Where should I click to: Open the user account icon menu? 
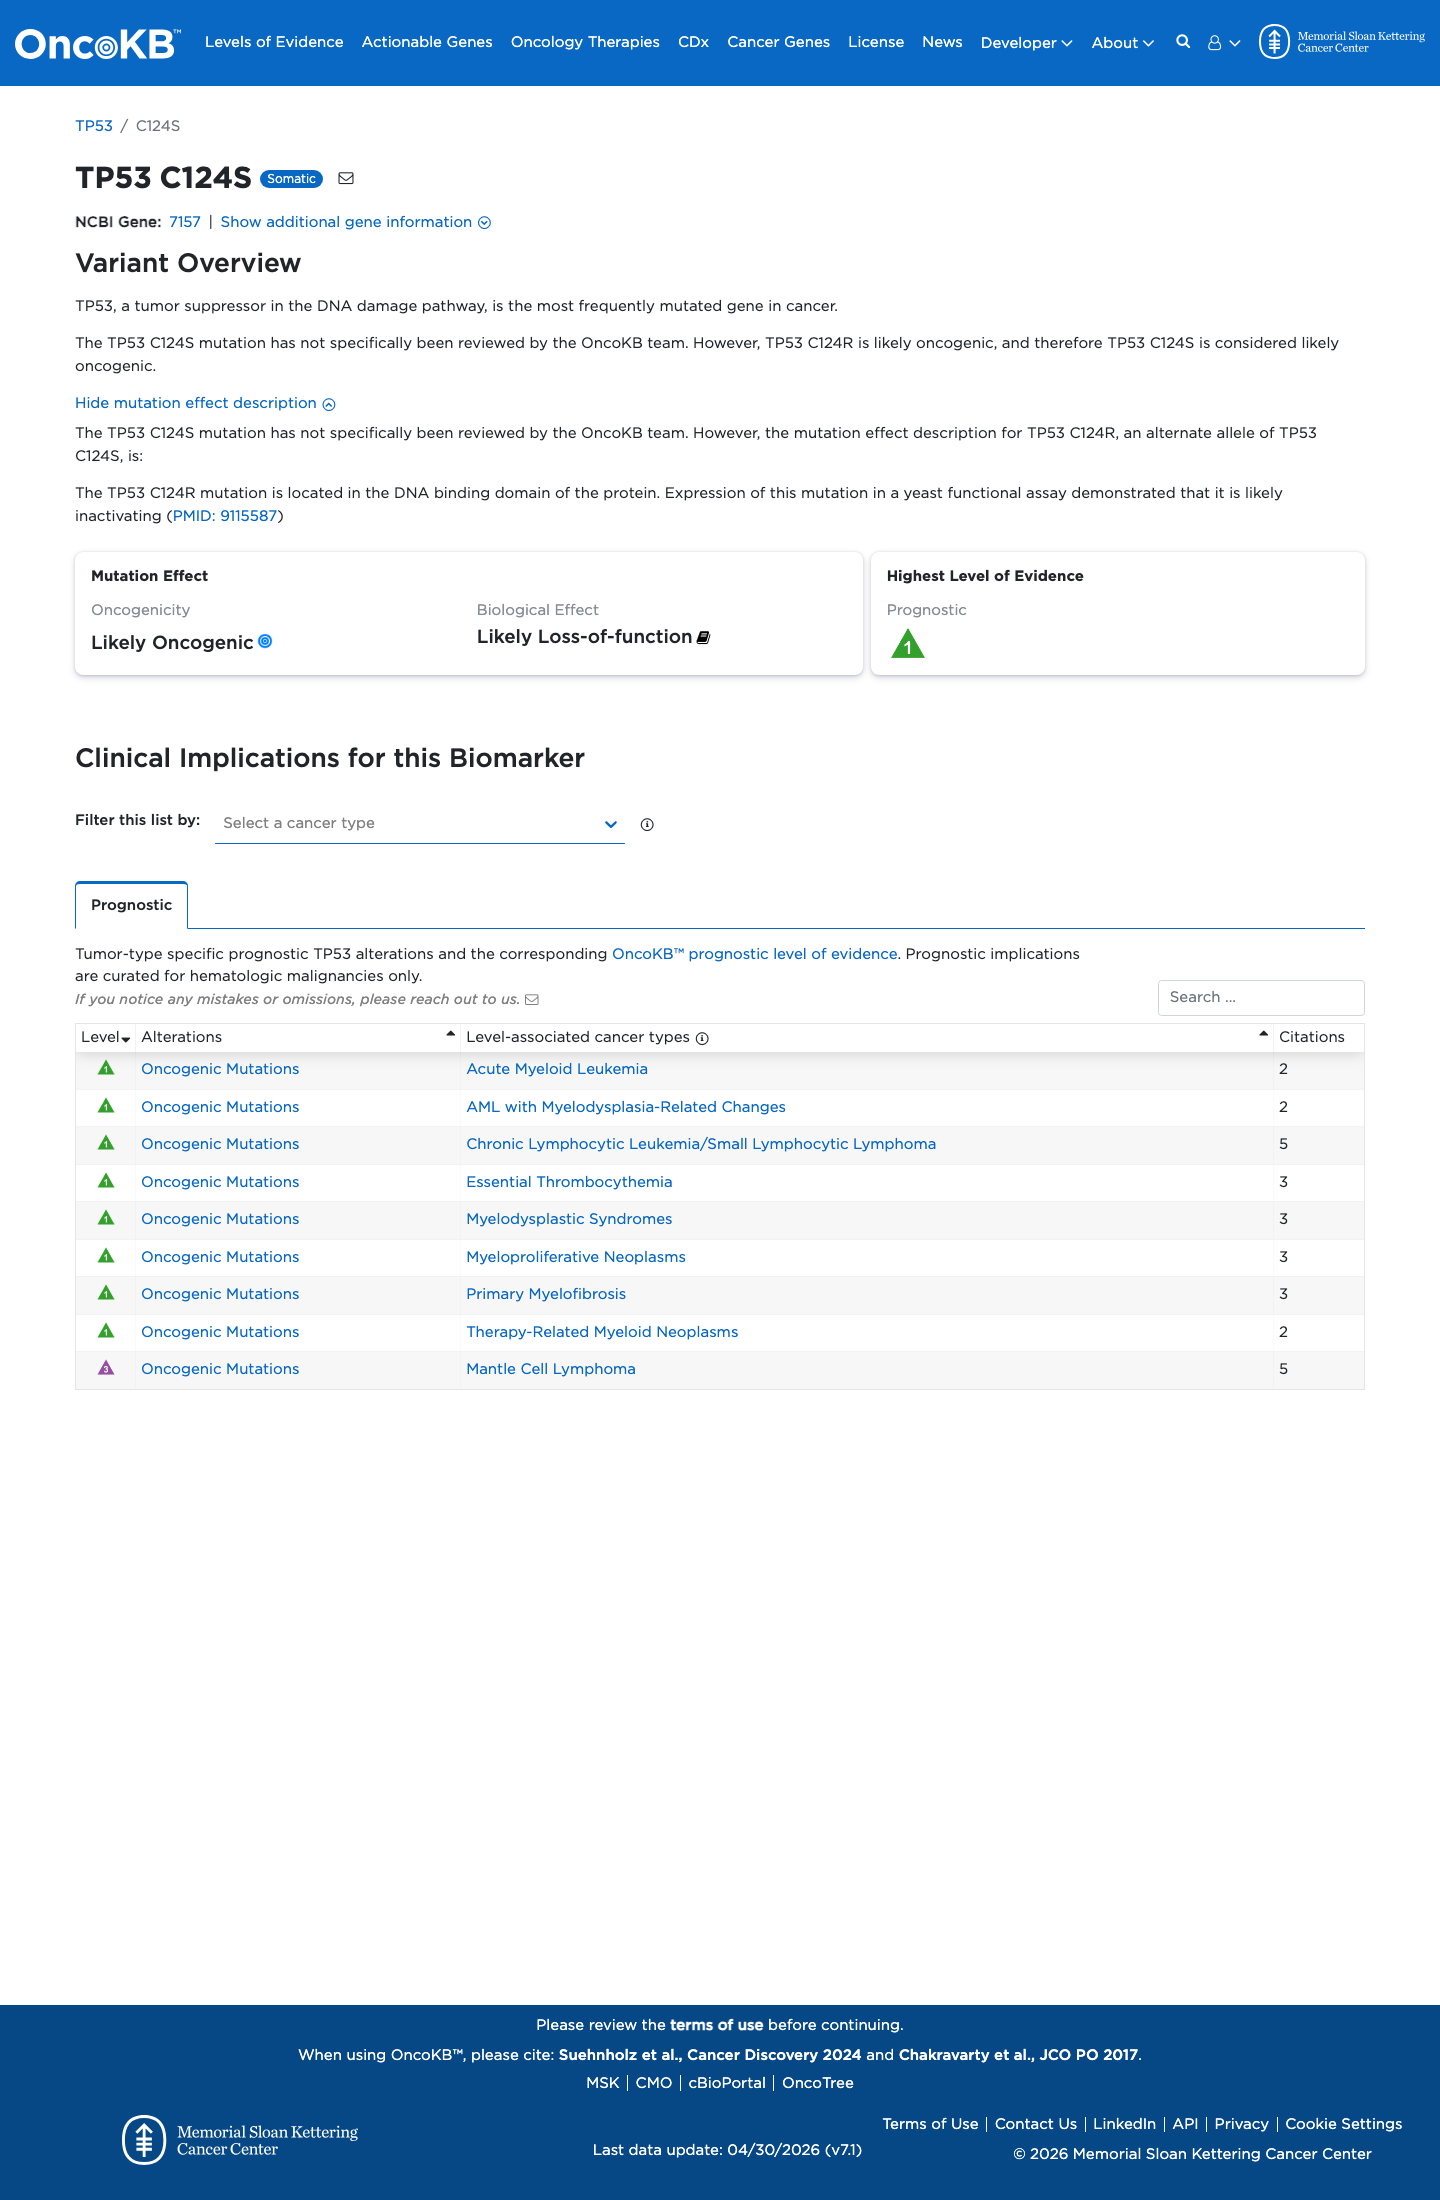(x=1224, y=43)
